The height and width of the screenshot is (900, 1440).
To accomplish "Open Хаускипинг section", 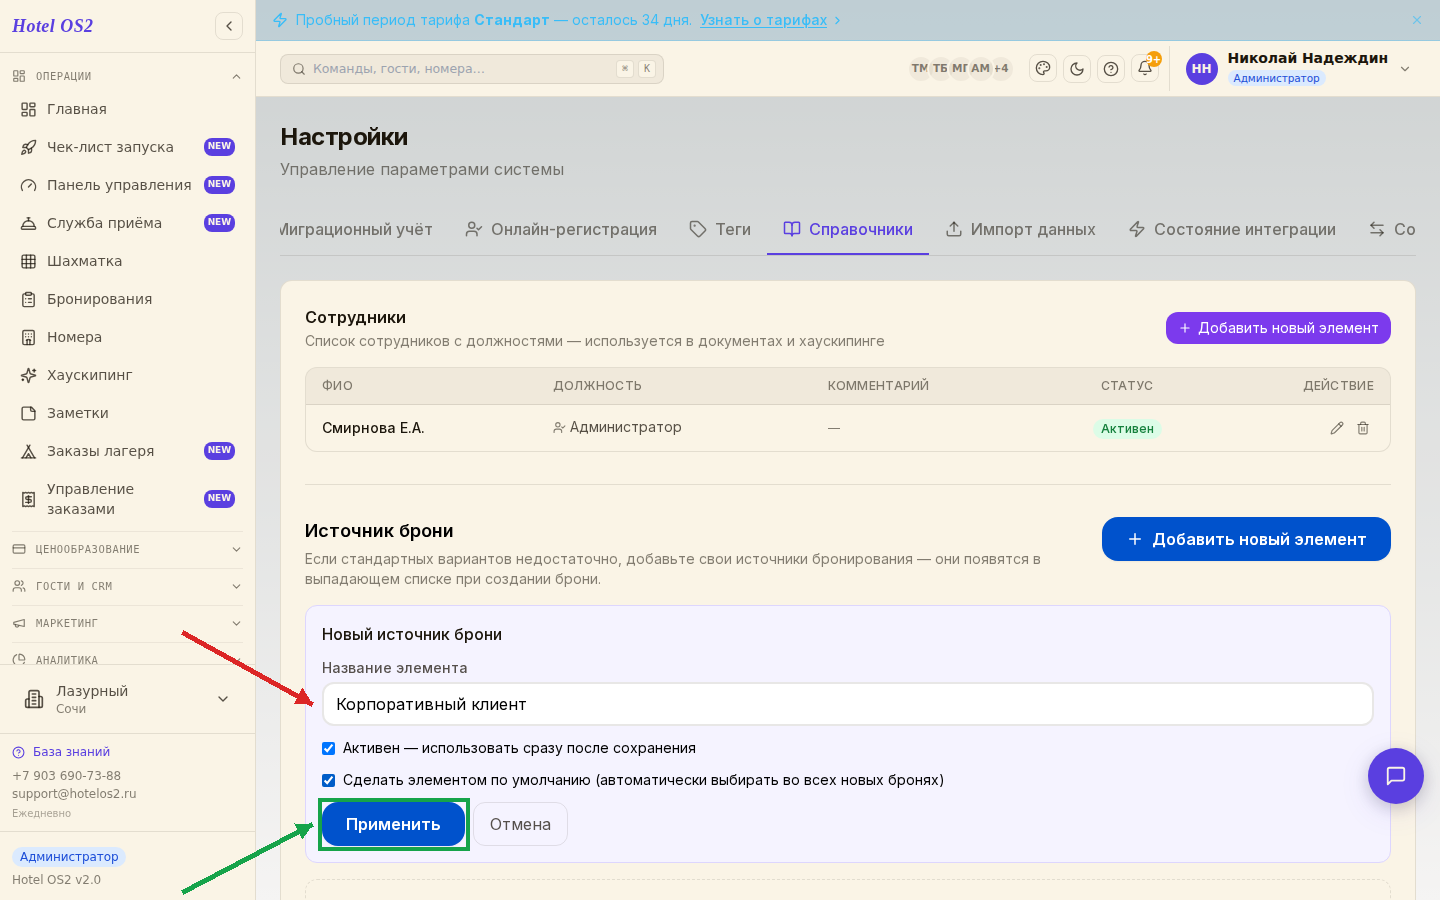I will (128, 375).
